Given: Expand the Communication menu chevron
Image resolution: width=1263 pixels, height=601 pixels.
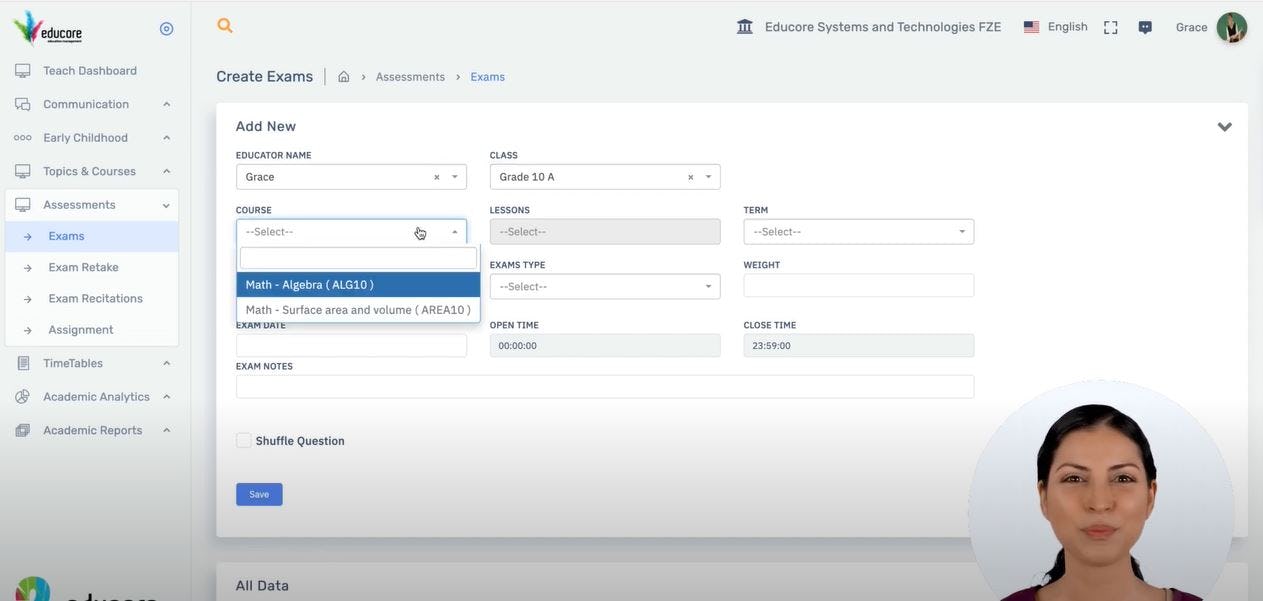Looking at the screenshot, I should [x=166, y=104].
